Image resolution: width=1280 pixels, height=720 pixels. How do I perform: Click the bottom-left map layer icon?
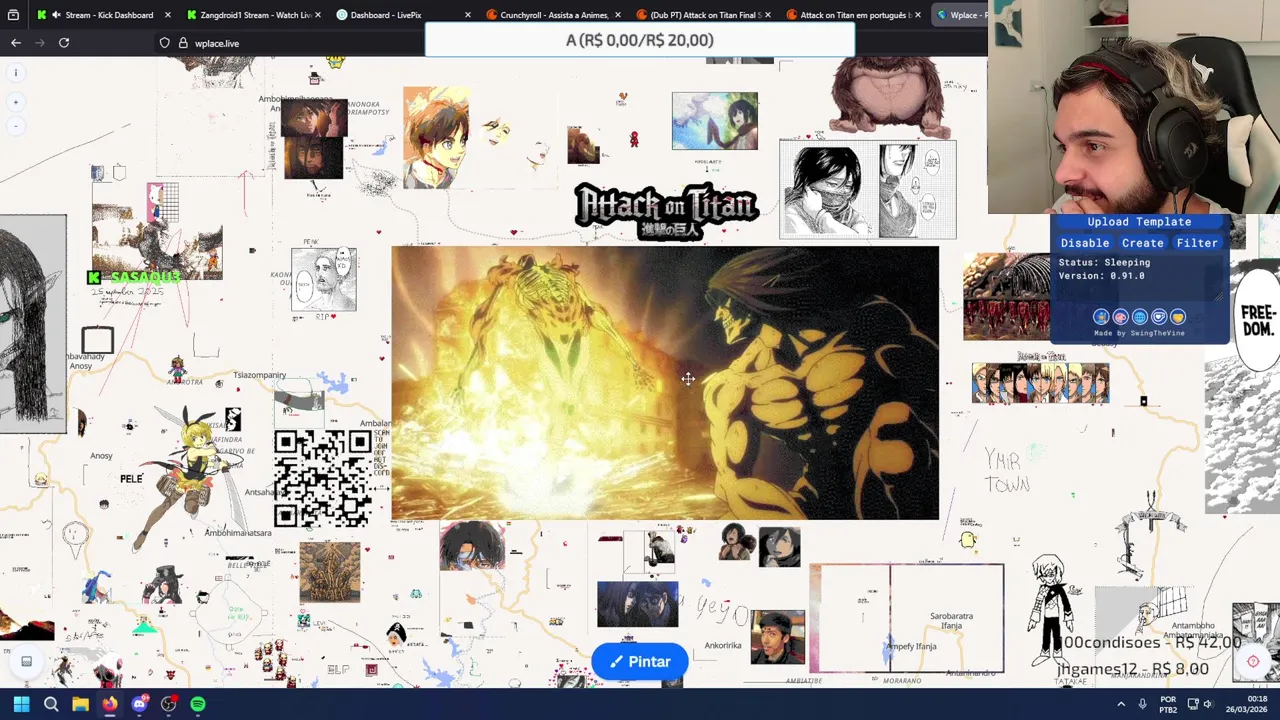click(27, 661)
